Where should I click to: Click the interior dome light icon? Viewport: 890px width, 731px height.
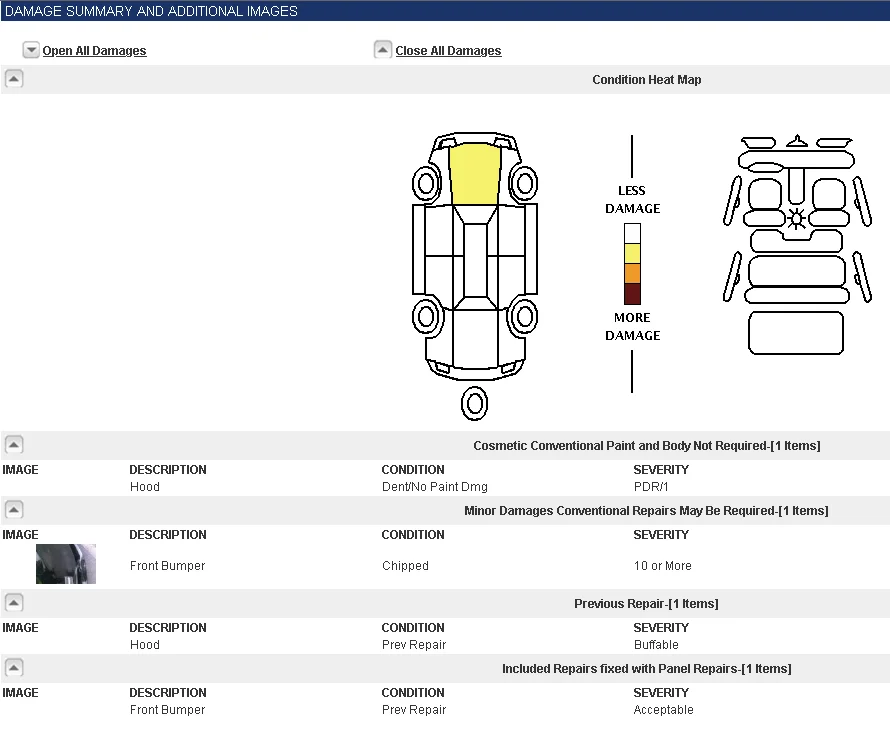tap(796, 219)
